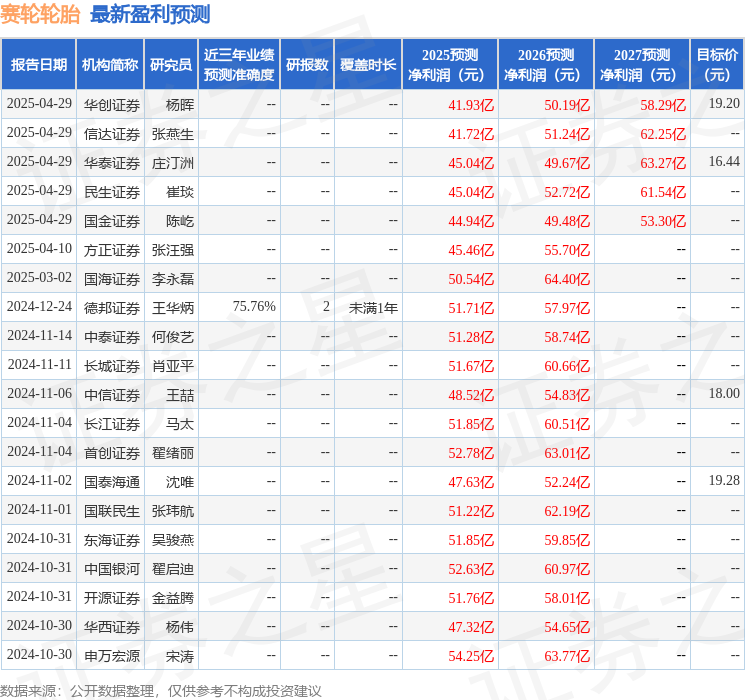Click analyst name 肖亚平

[x=173, y=366]
